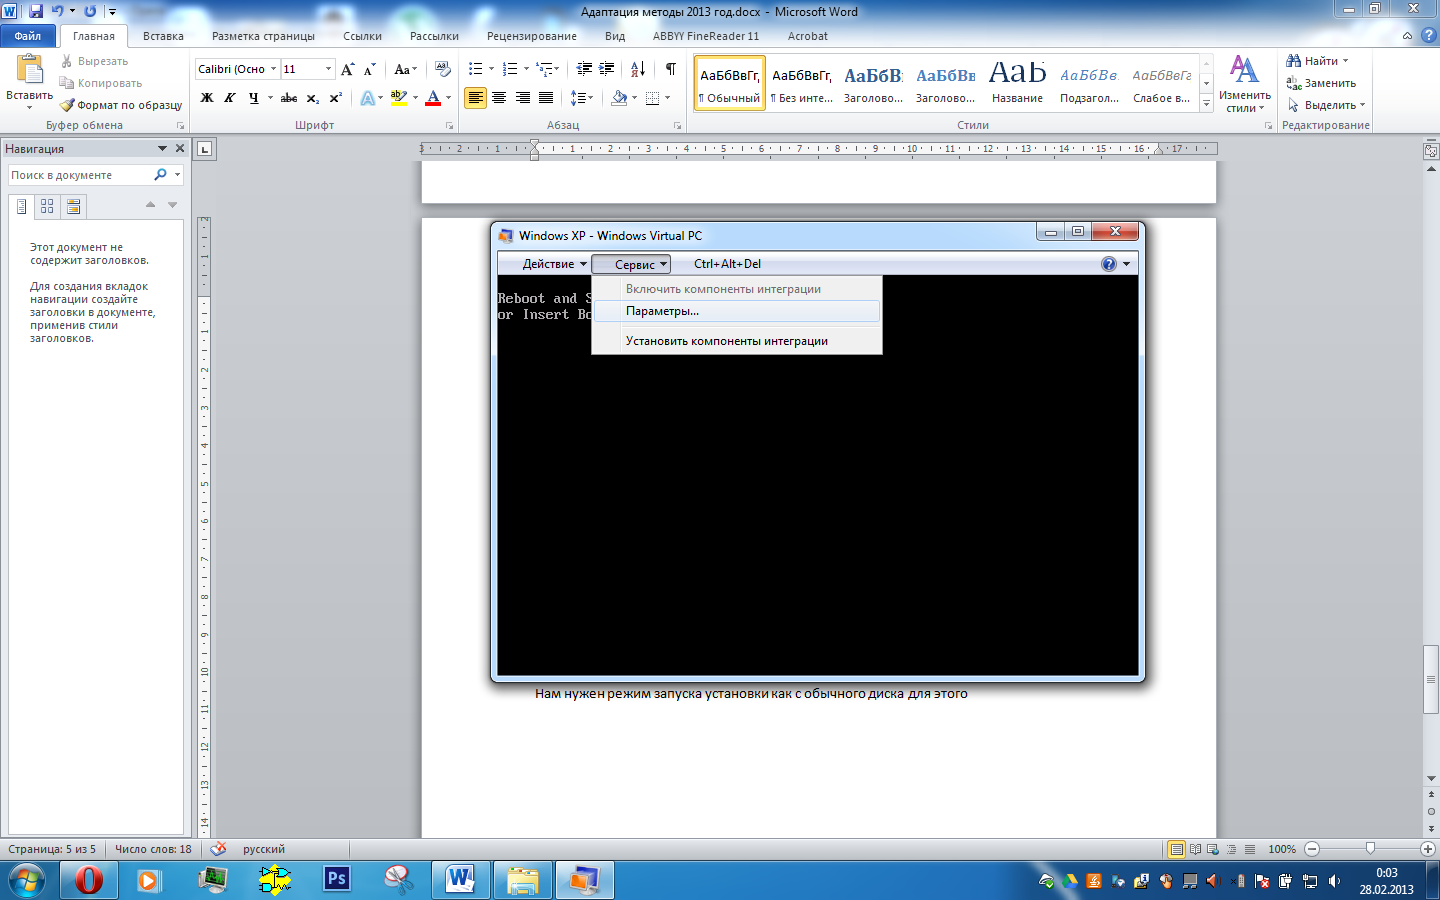The height and width of the screenshot is (900, 1440).
Task: Apply the text highlight color
Action: point(398,98)
